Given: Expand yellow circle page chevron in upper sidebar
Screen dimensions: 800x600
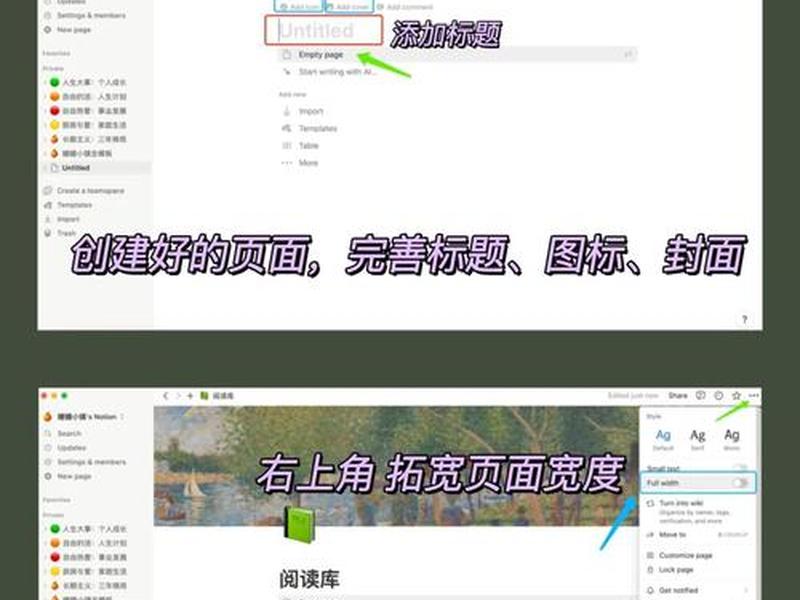Looking at the screenshot, I should (45, 125).
